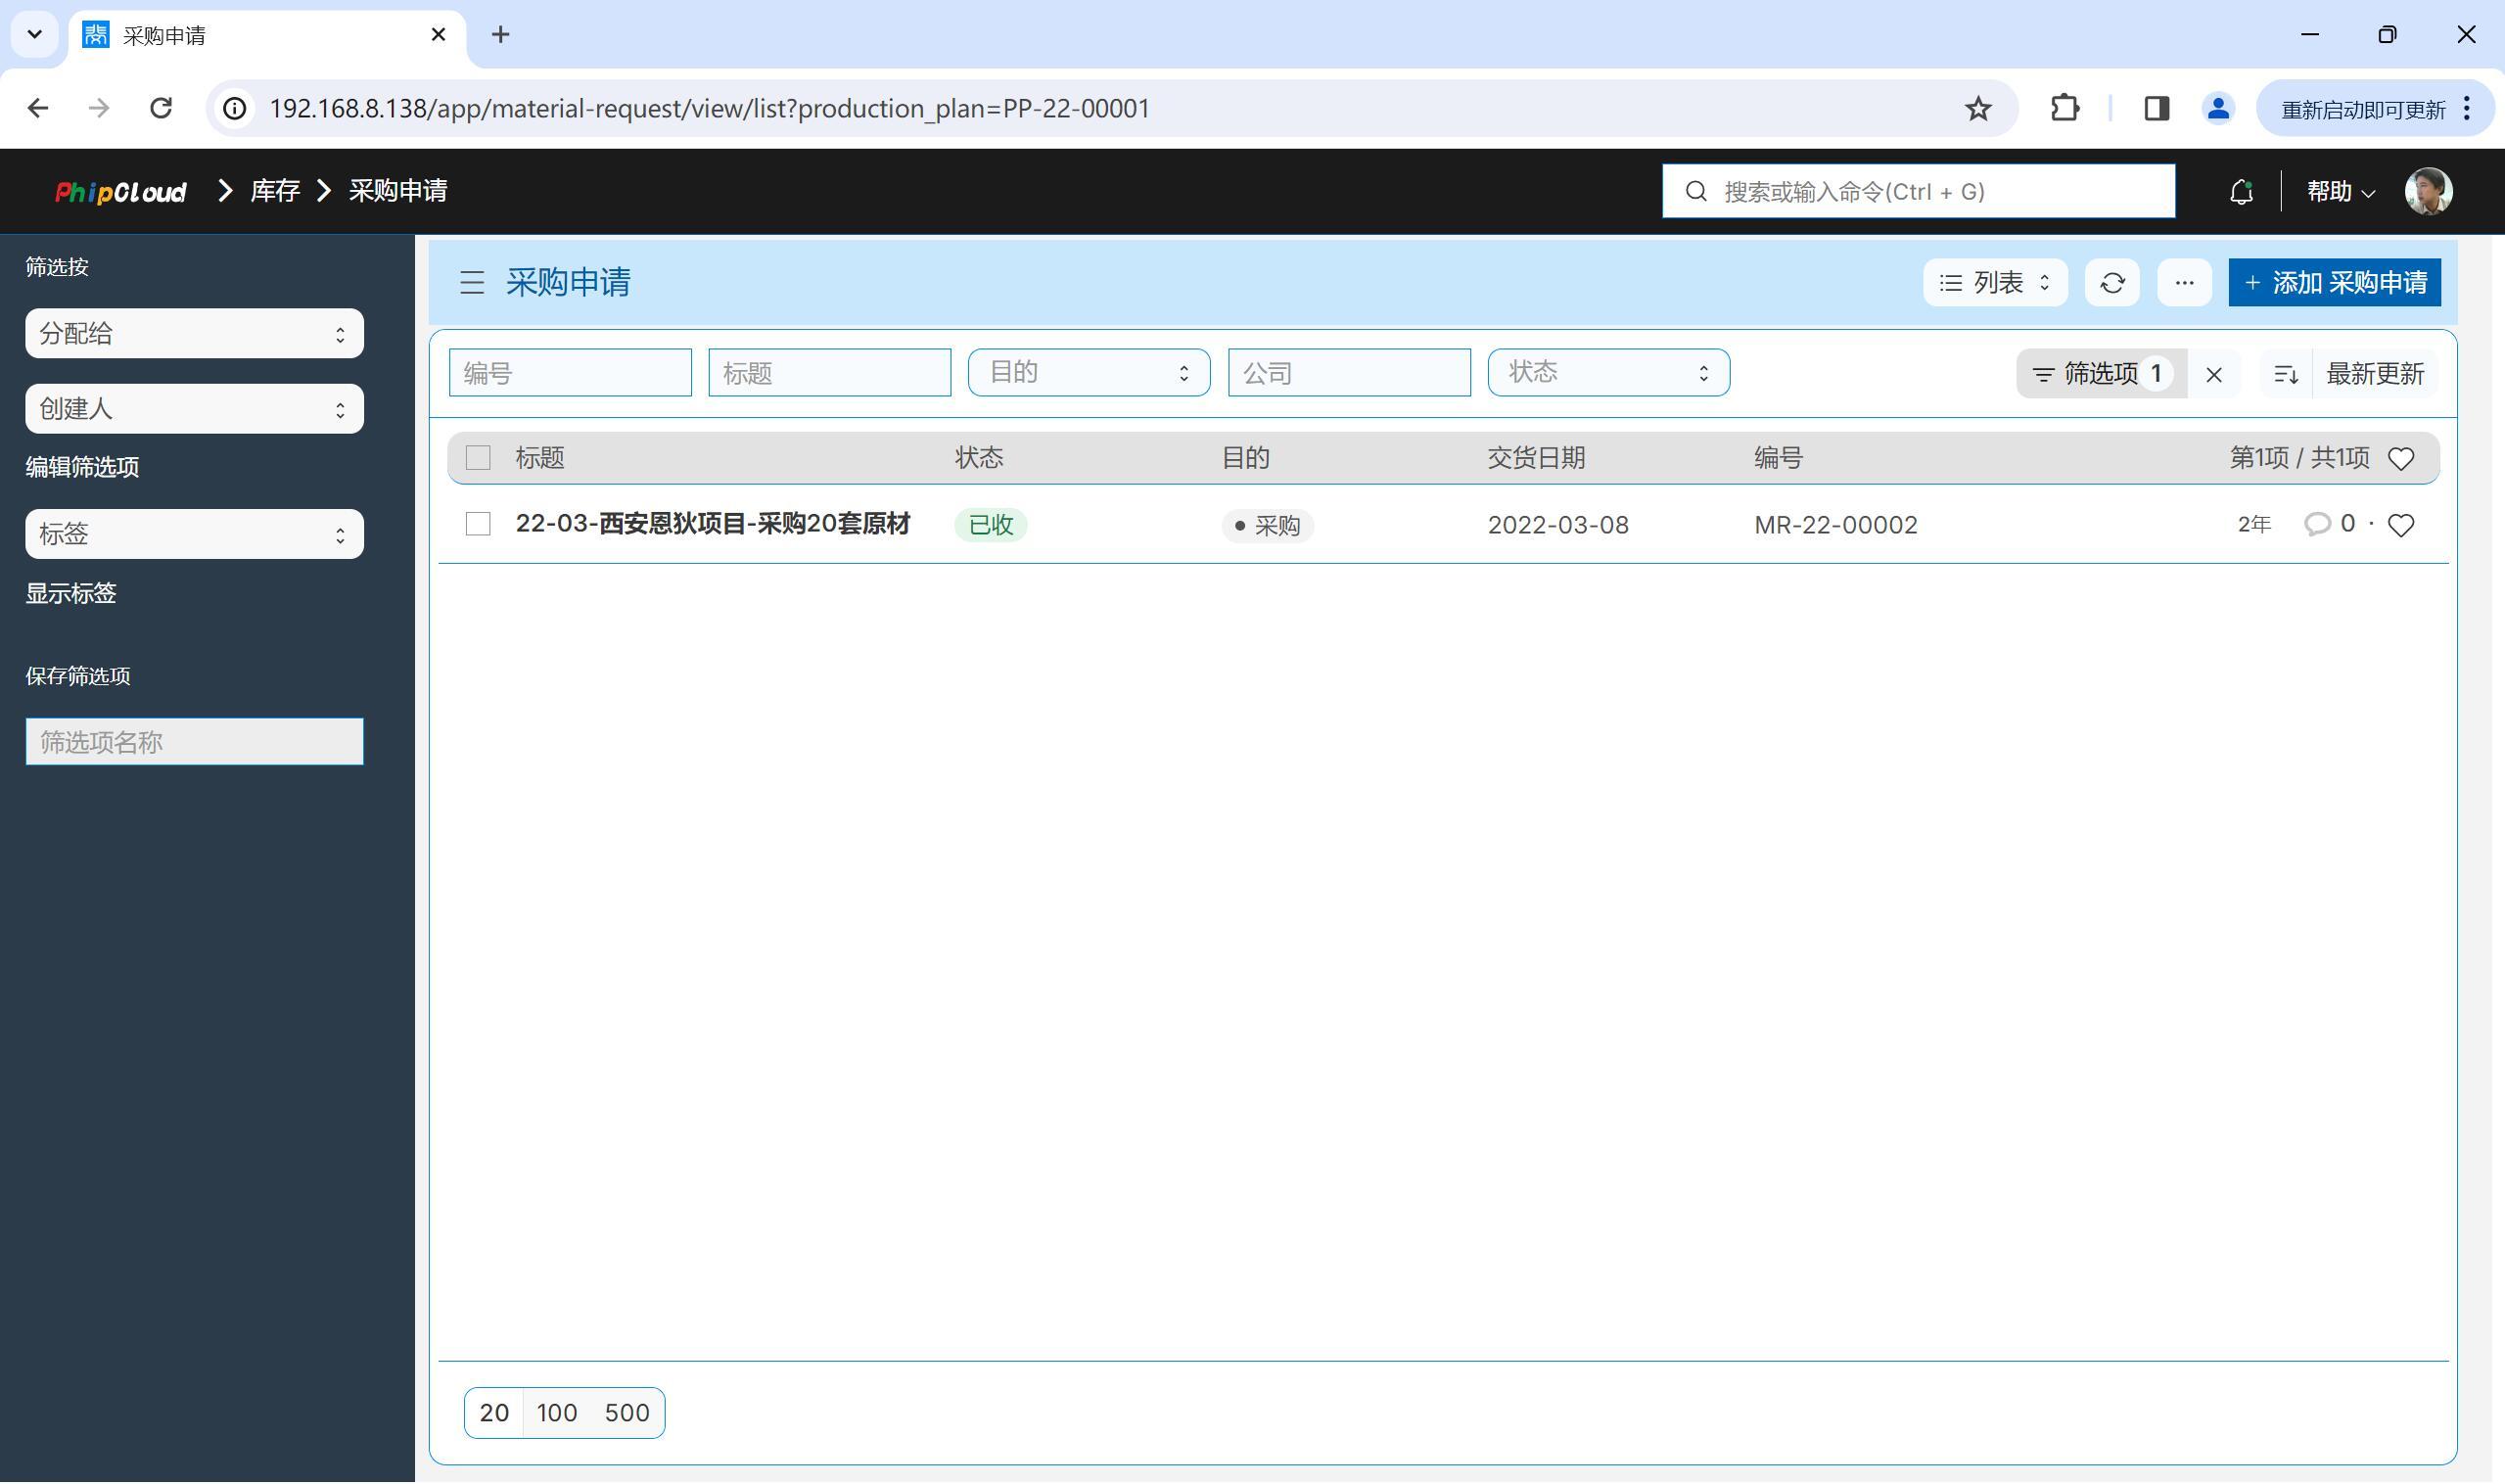Screen dimensions: 2505x1484
Task: Click the notification bell icon
Action: [2240, 191]
